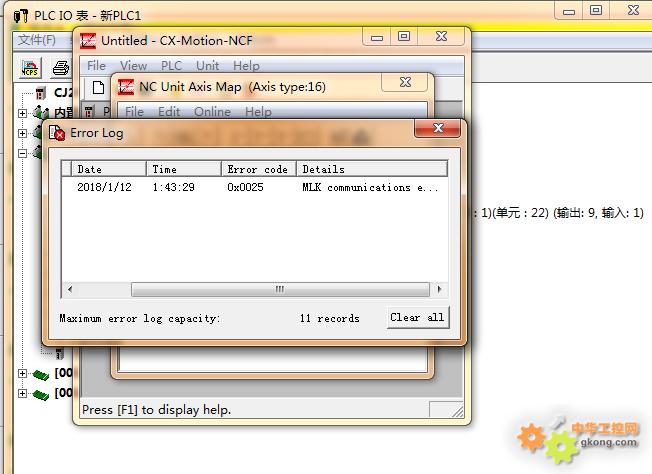Click the right arrow of error log scrollbar
Screen dimensions: 652x474
[x=439, y=289]
